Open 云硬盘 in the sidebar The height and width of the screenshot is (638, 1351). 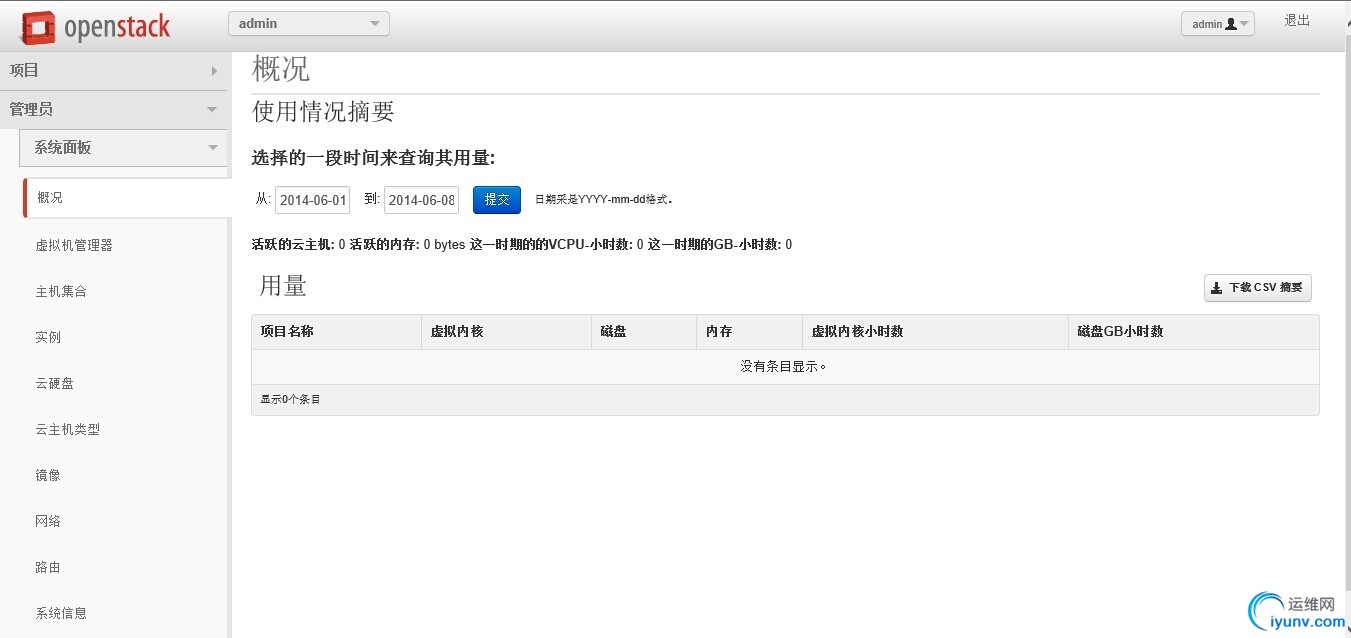pos(54,383)
